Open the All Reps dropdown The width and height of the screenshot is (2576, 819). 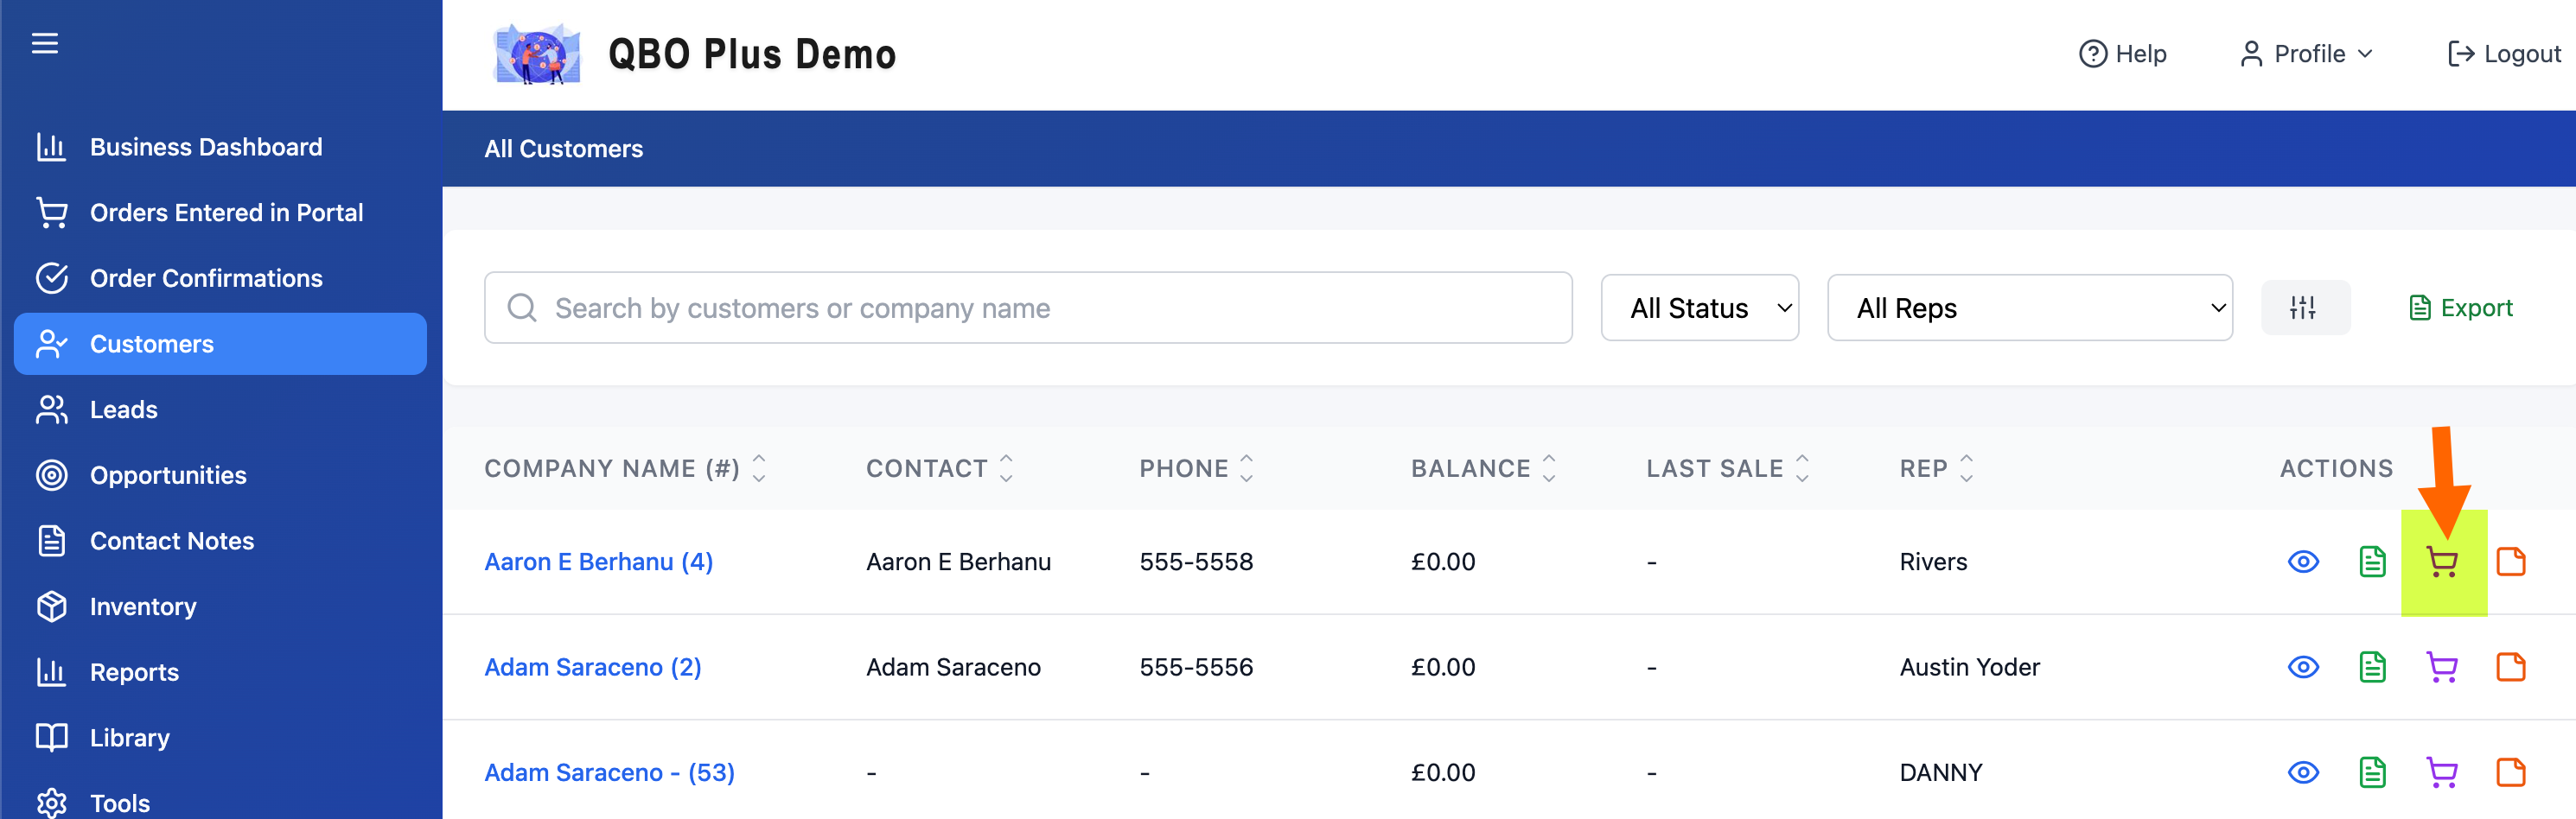(2029, 308)
